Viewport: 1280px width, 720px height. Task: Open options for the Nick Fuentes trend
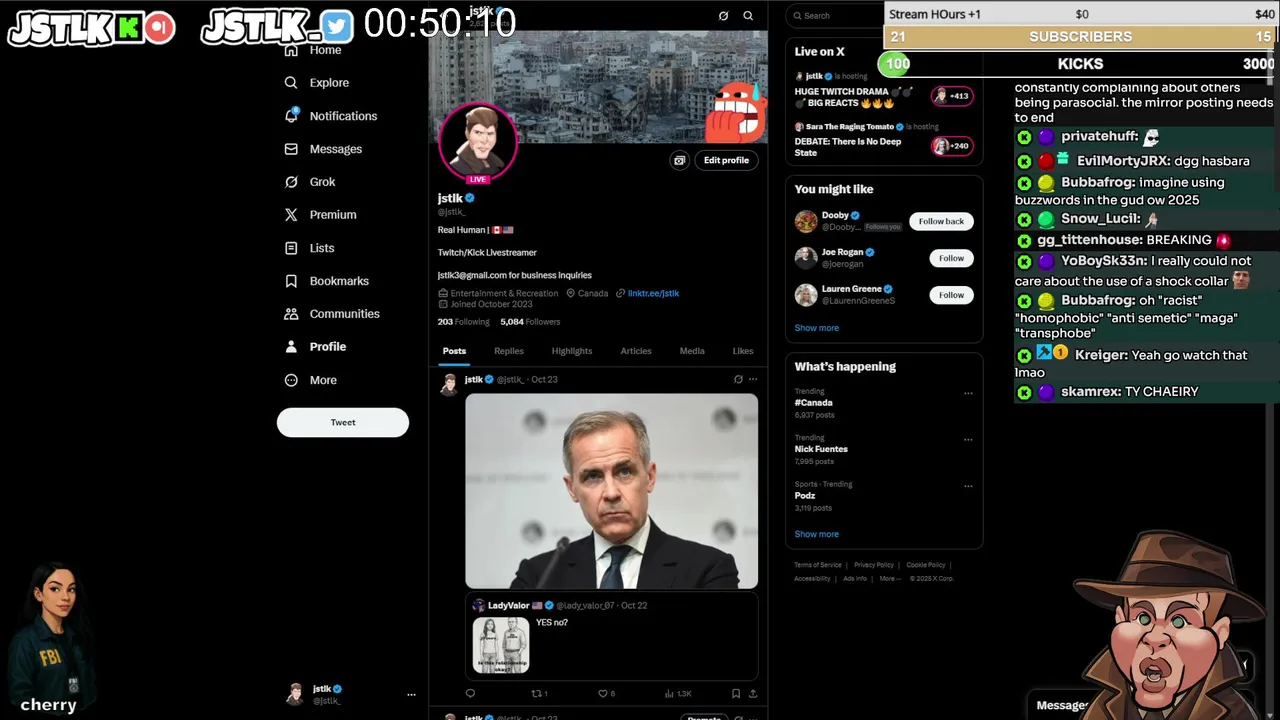[x=968, y=439]
